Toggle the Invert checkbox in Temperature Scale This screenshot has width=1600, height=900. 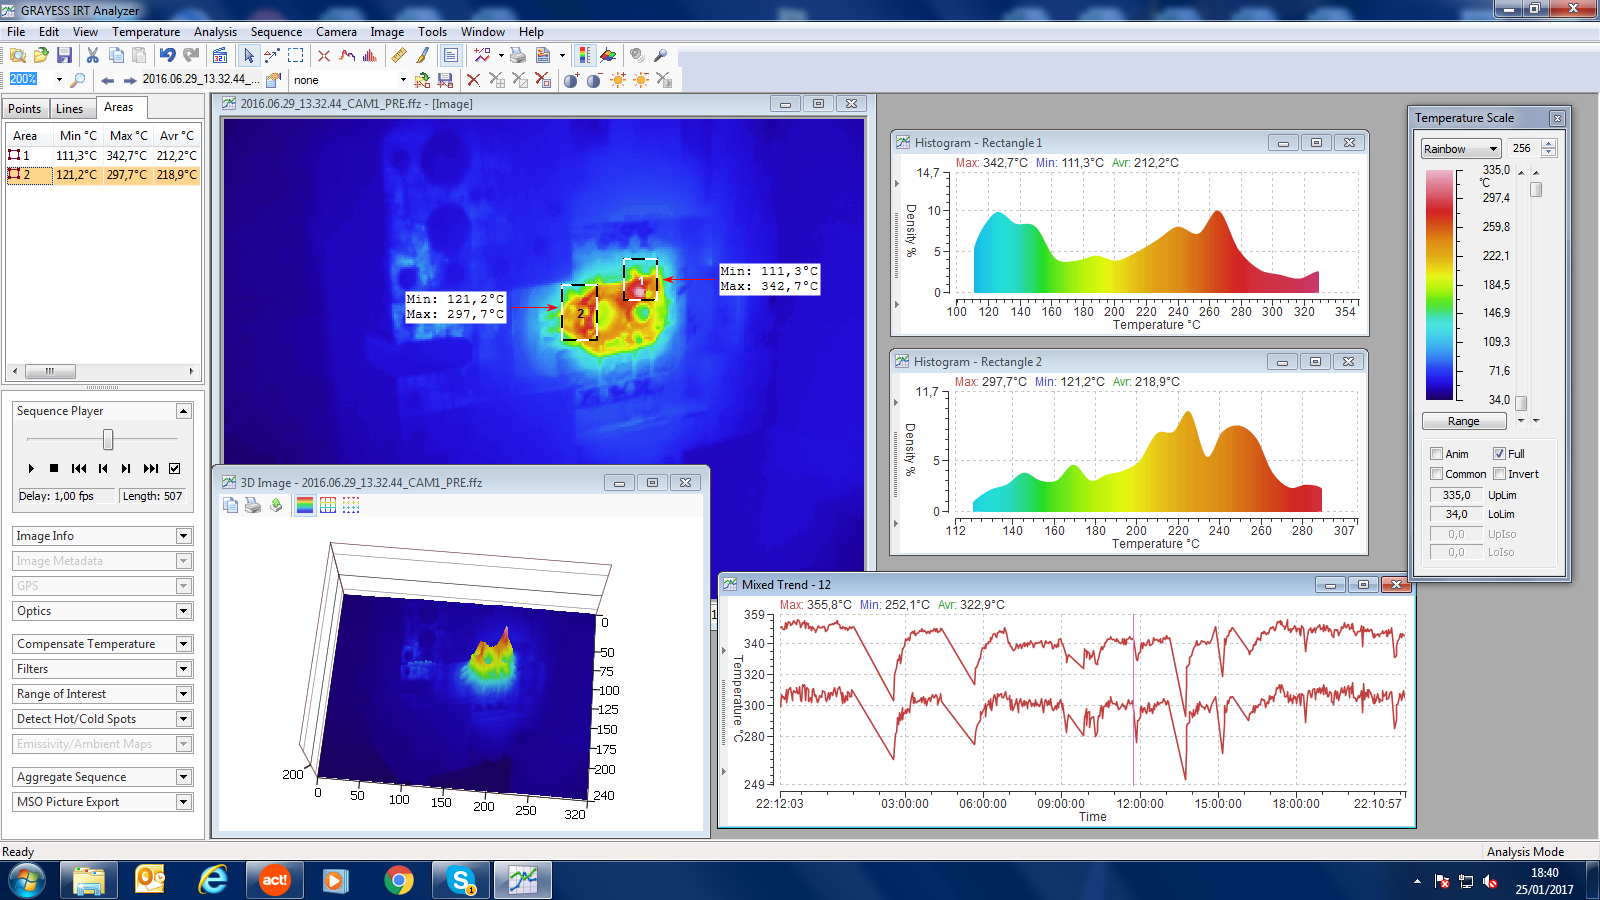1500,474
